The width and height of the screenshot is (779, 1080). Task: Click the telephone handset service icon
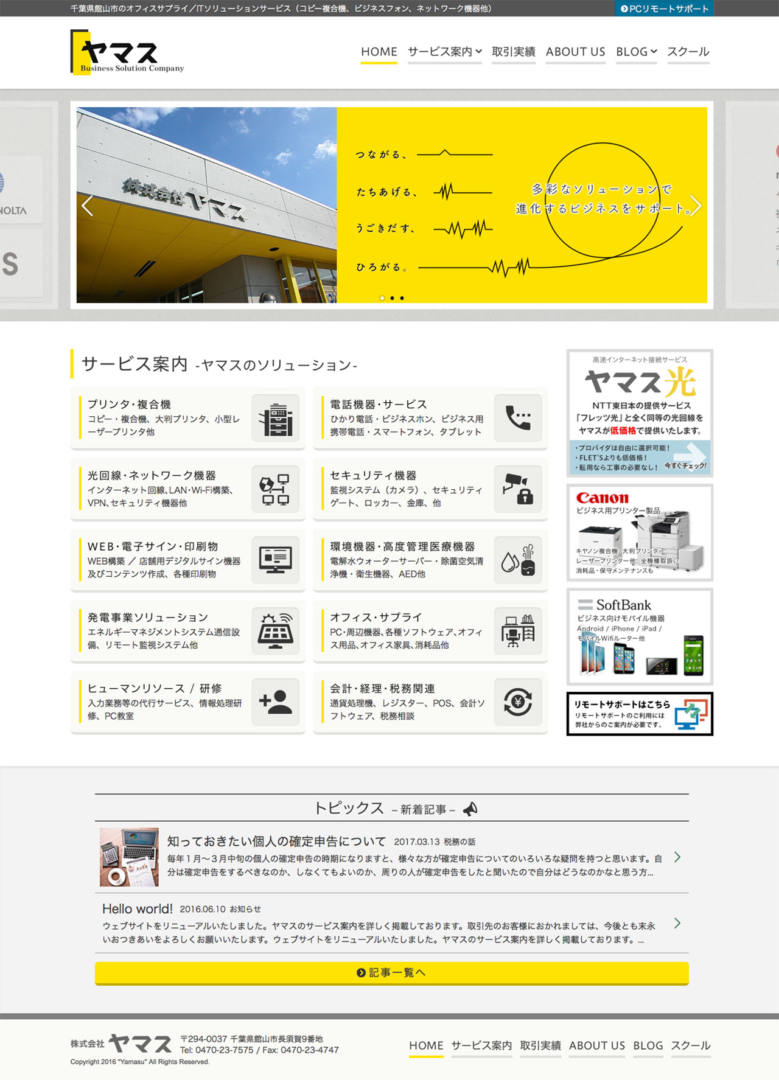point(518,418)
